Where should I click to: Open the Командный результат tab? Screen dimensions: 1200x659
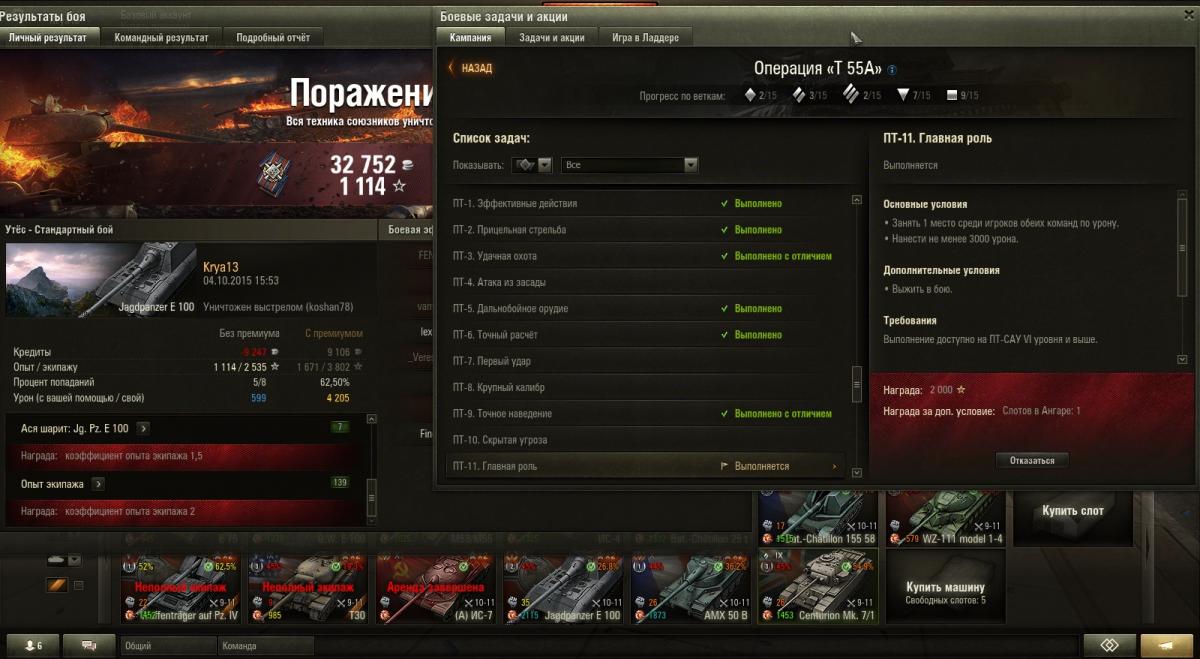pyautogui.click(x=161, y=37)
